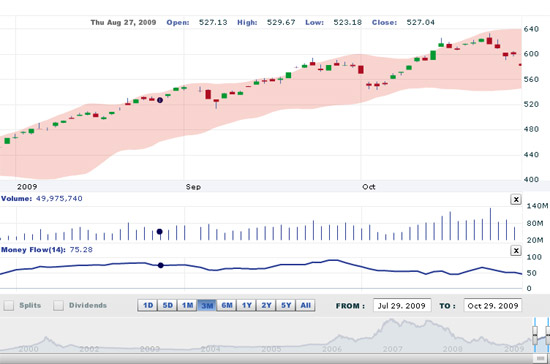Click the Open value 527.13
550x364 pixels.
[x=213, y=22]
